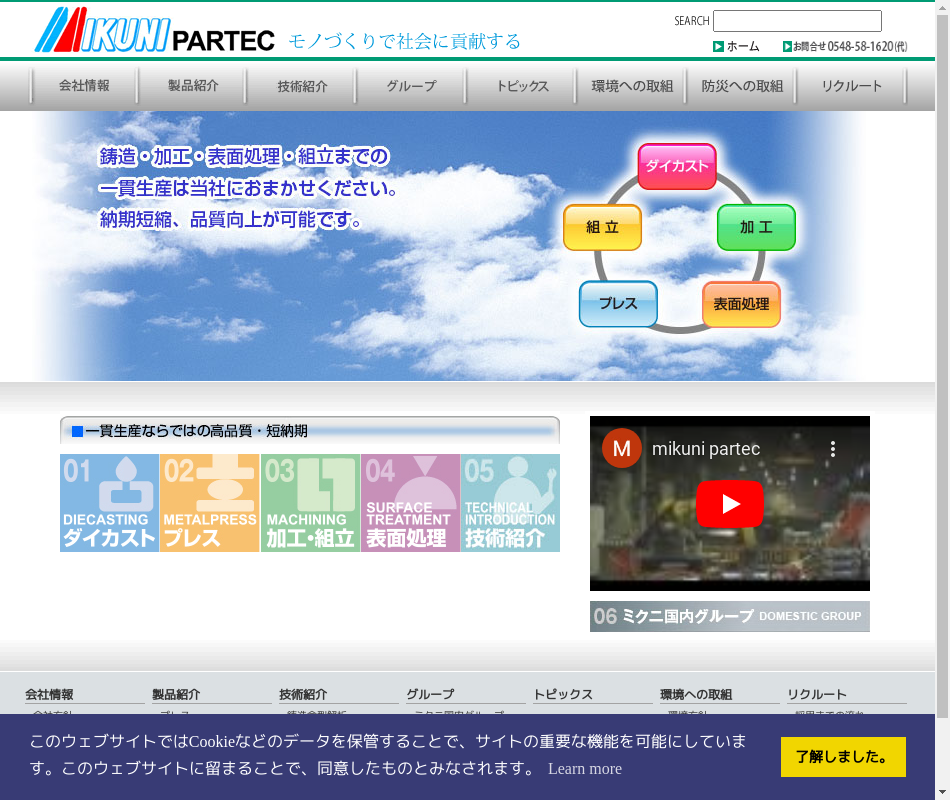Click the orange 表面処理 diagram button

(741, 304)
